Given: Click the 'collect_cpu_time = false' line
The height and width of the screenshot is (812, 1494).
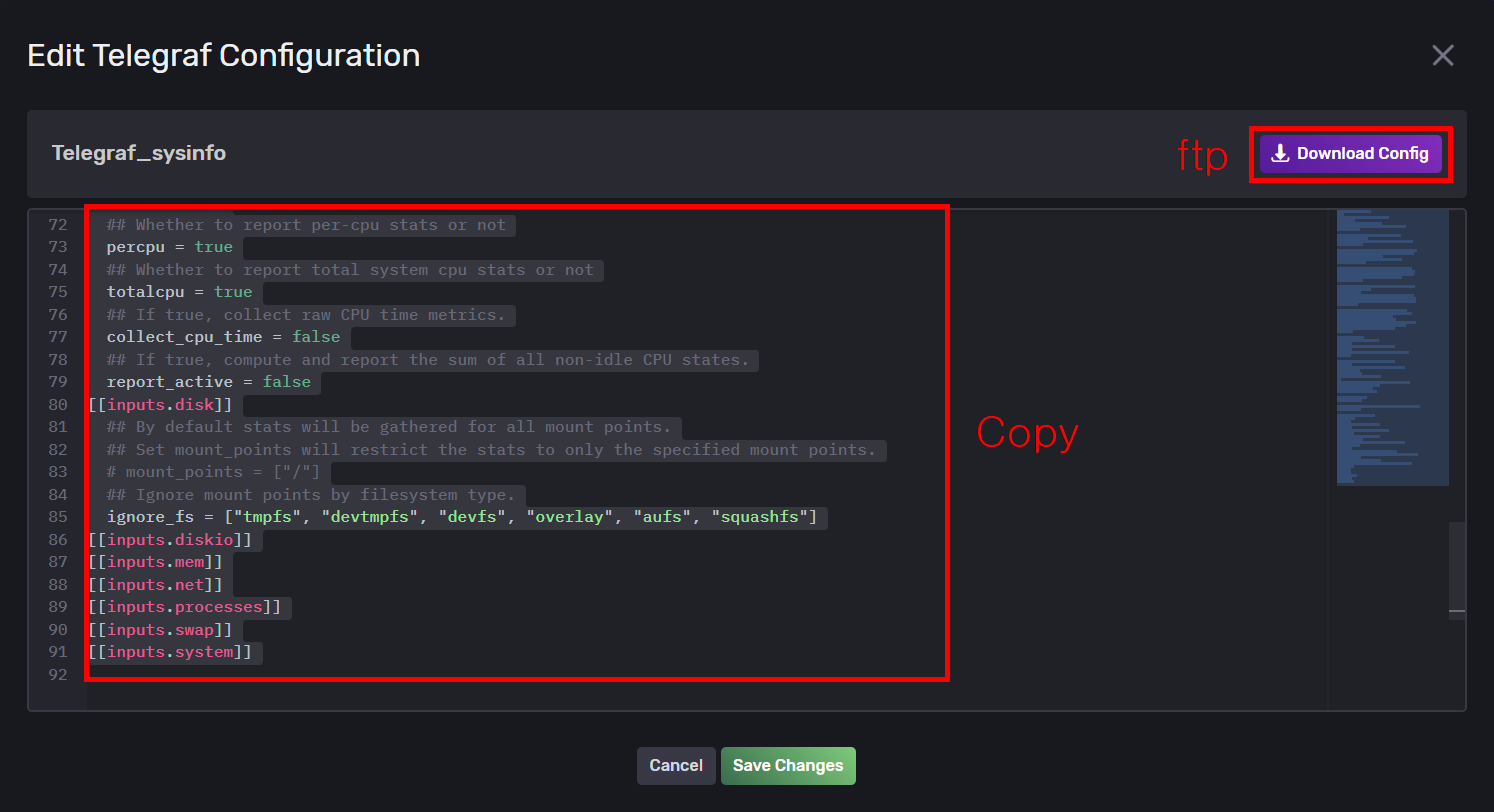Looking at the screenshot, I should (x=223, y=337).
